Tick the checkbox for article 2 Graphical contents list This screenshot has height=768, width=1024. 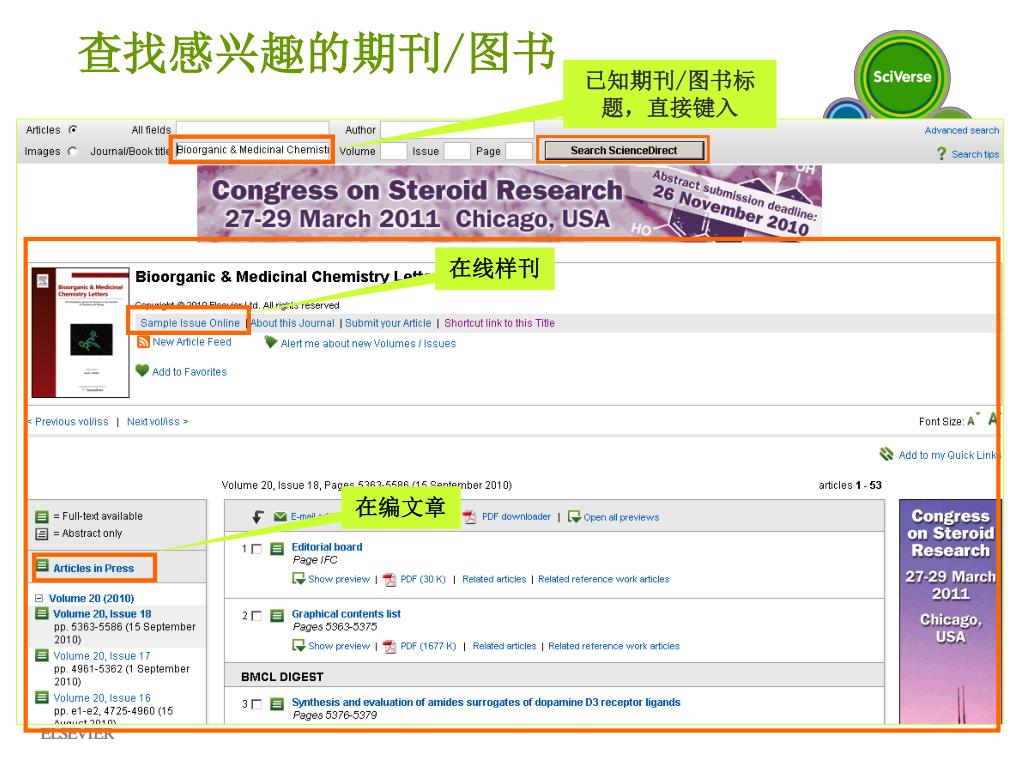(257, 615)
